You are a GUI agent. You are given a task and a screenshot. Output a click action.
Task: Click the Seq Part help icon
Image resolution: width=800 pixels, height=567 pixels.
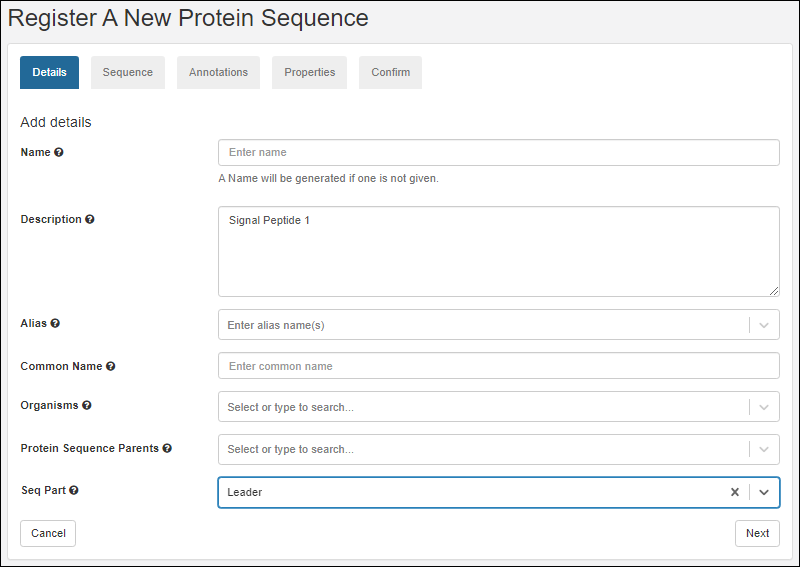pos(74,491)
